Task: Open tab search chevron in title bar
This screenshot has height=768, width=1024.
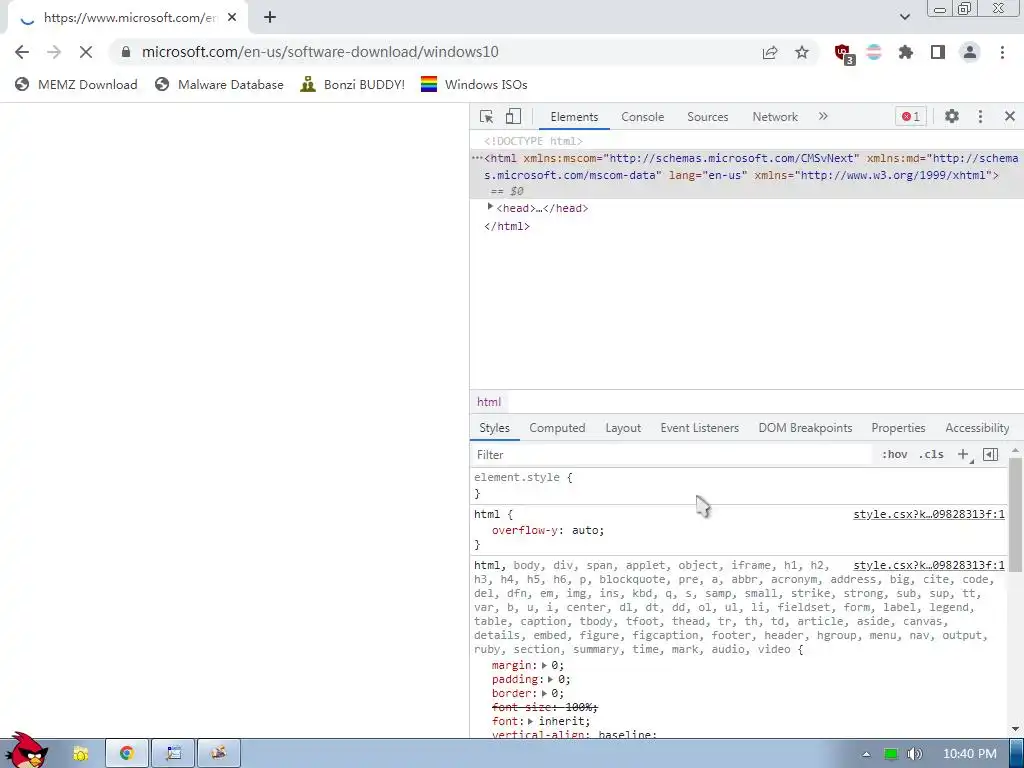Action: click(x=904, y=17)
